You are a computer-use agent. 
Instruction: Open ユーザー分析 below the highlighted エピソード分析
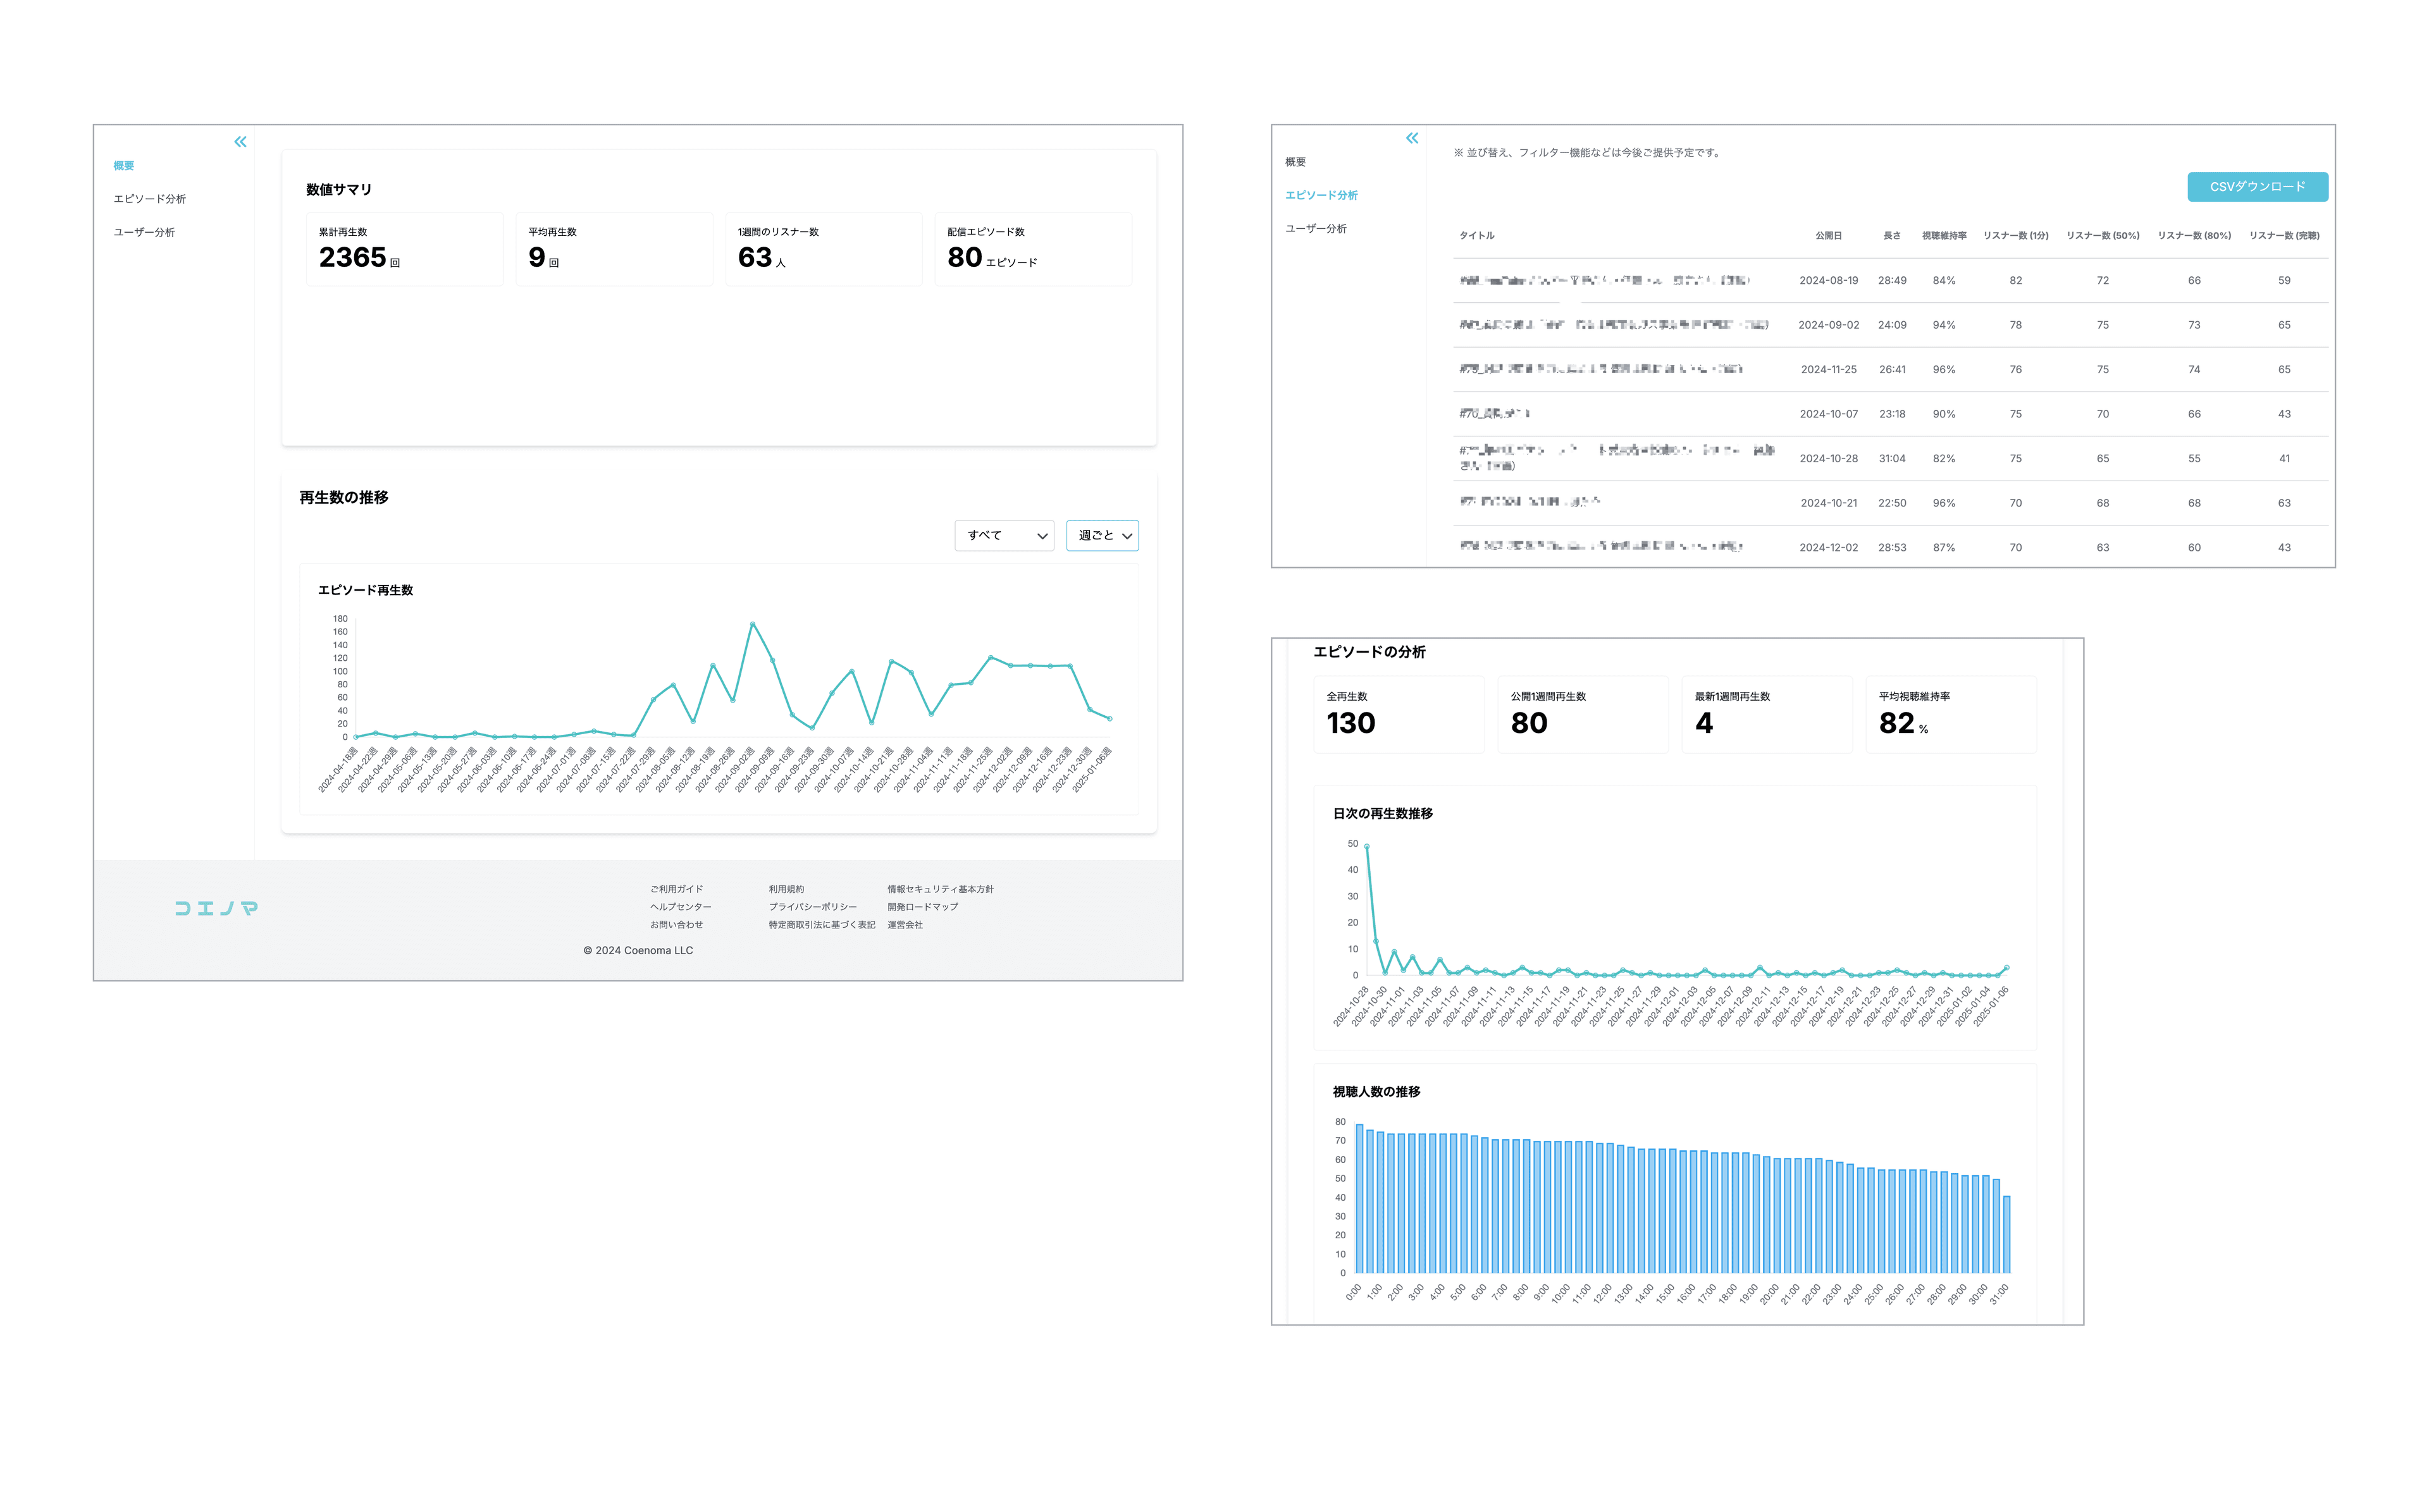tap(1315, 229)
